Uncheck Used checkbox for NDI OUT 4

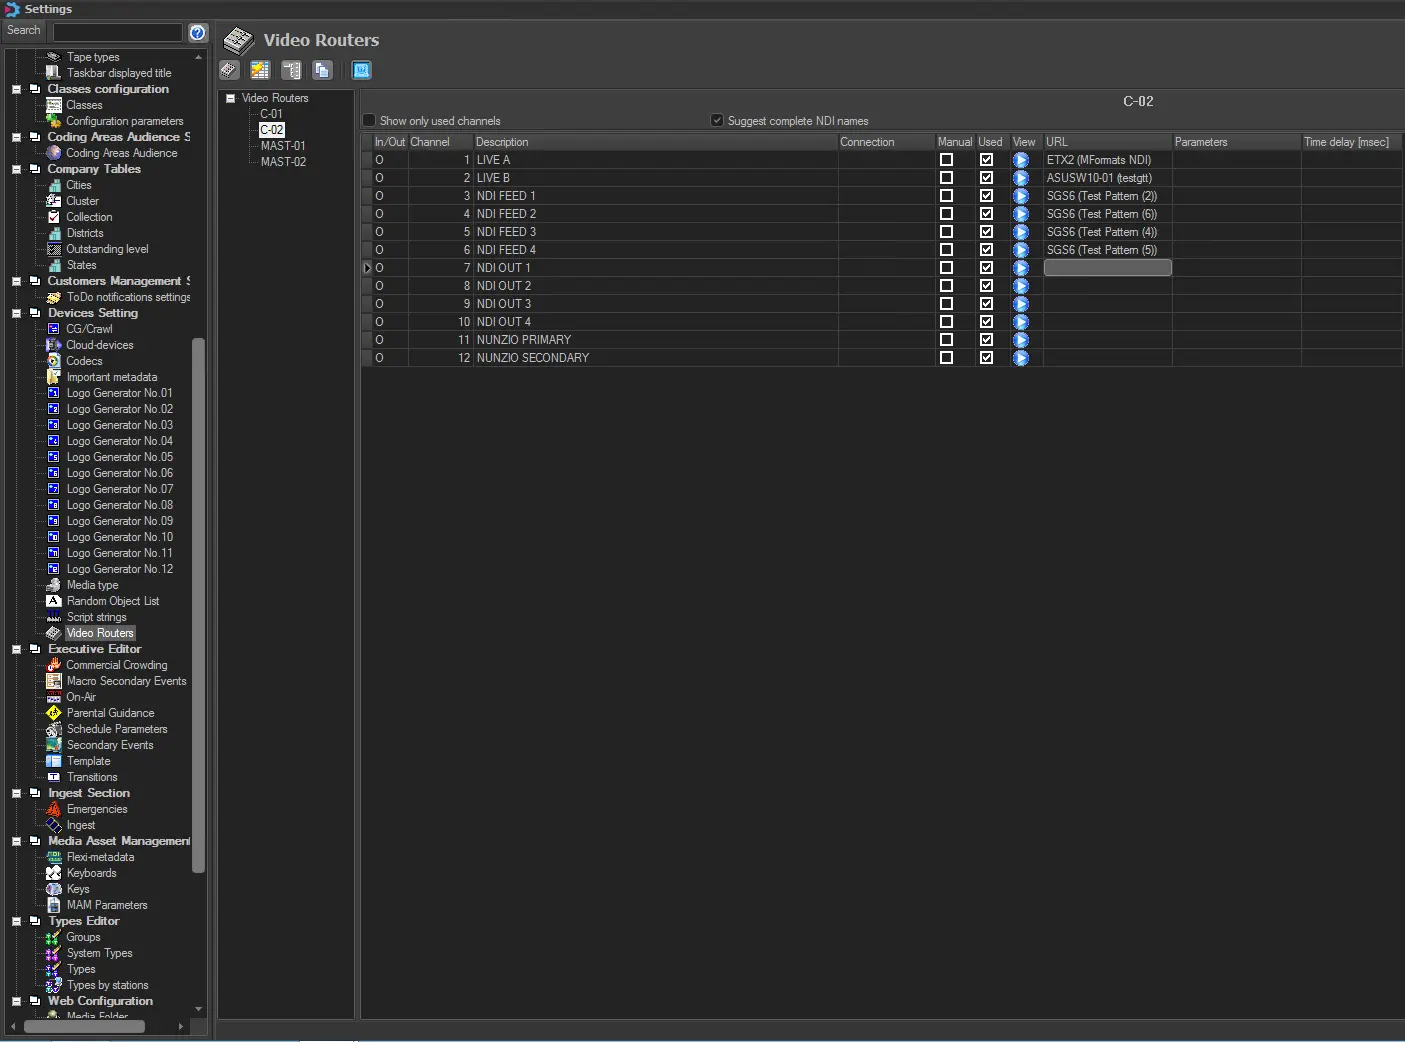[986, 322]
